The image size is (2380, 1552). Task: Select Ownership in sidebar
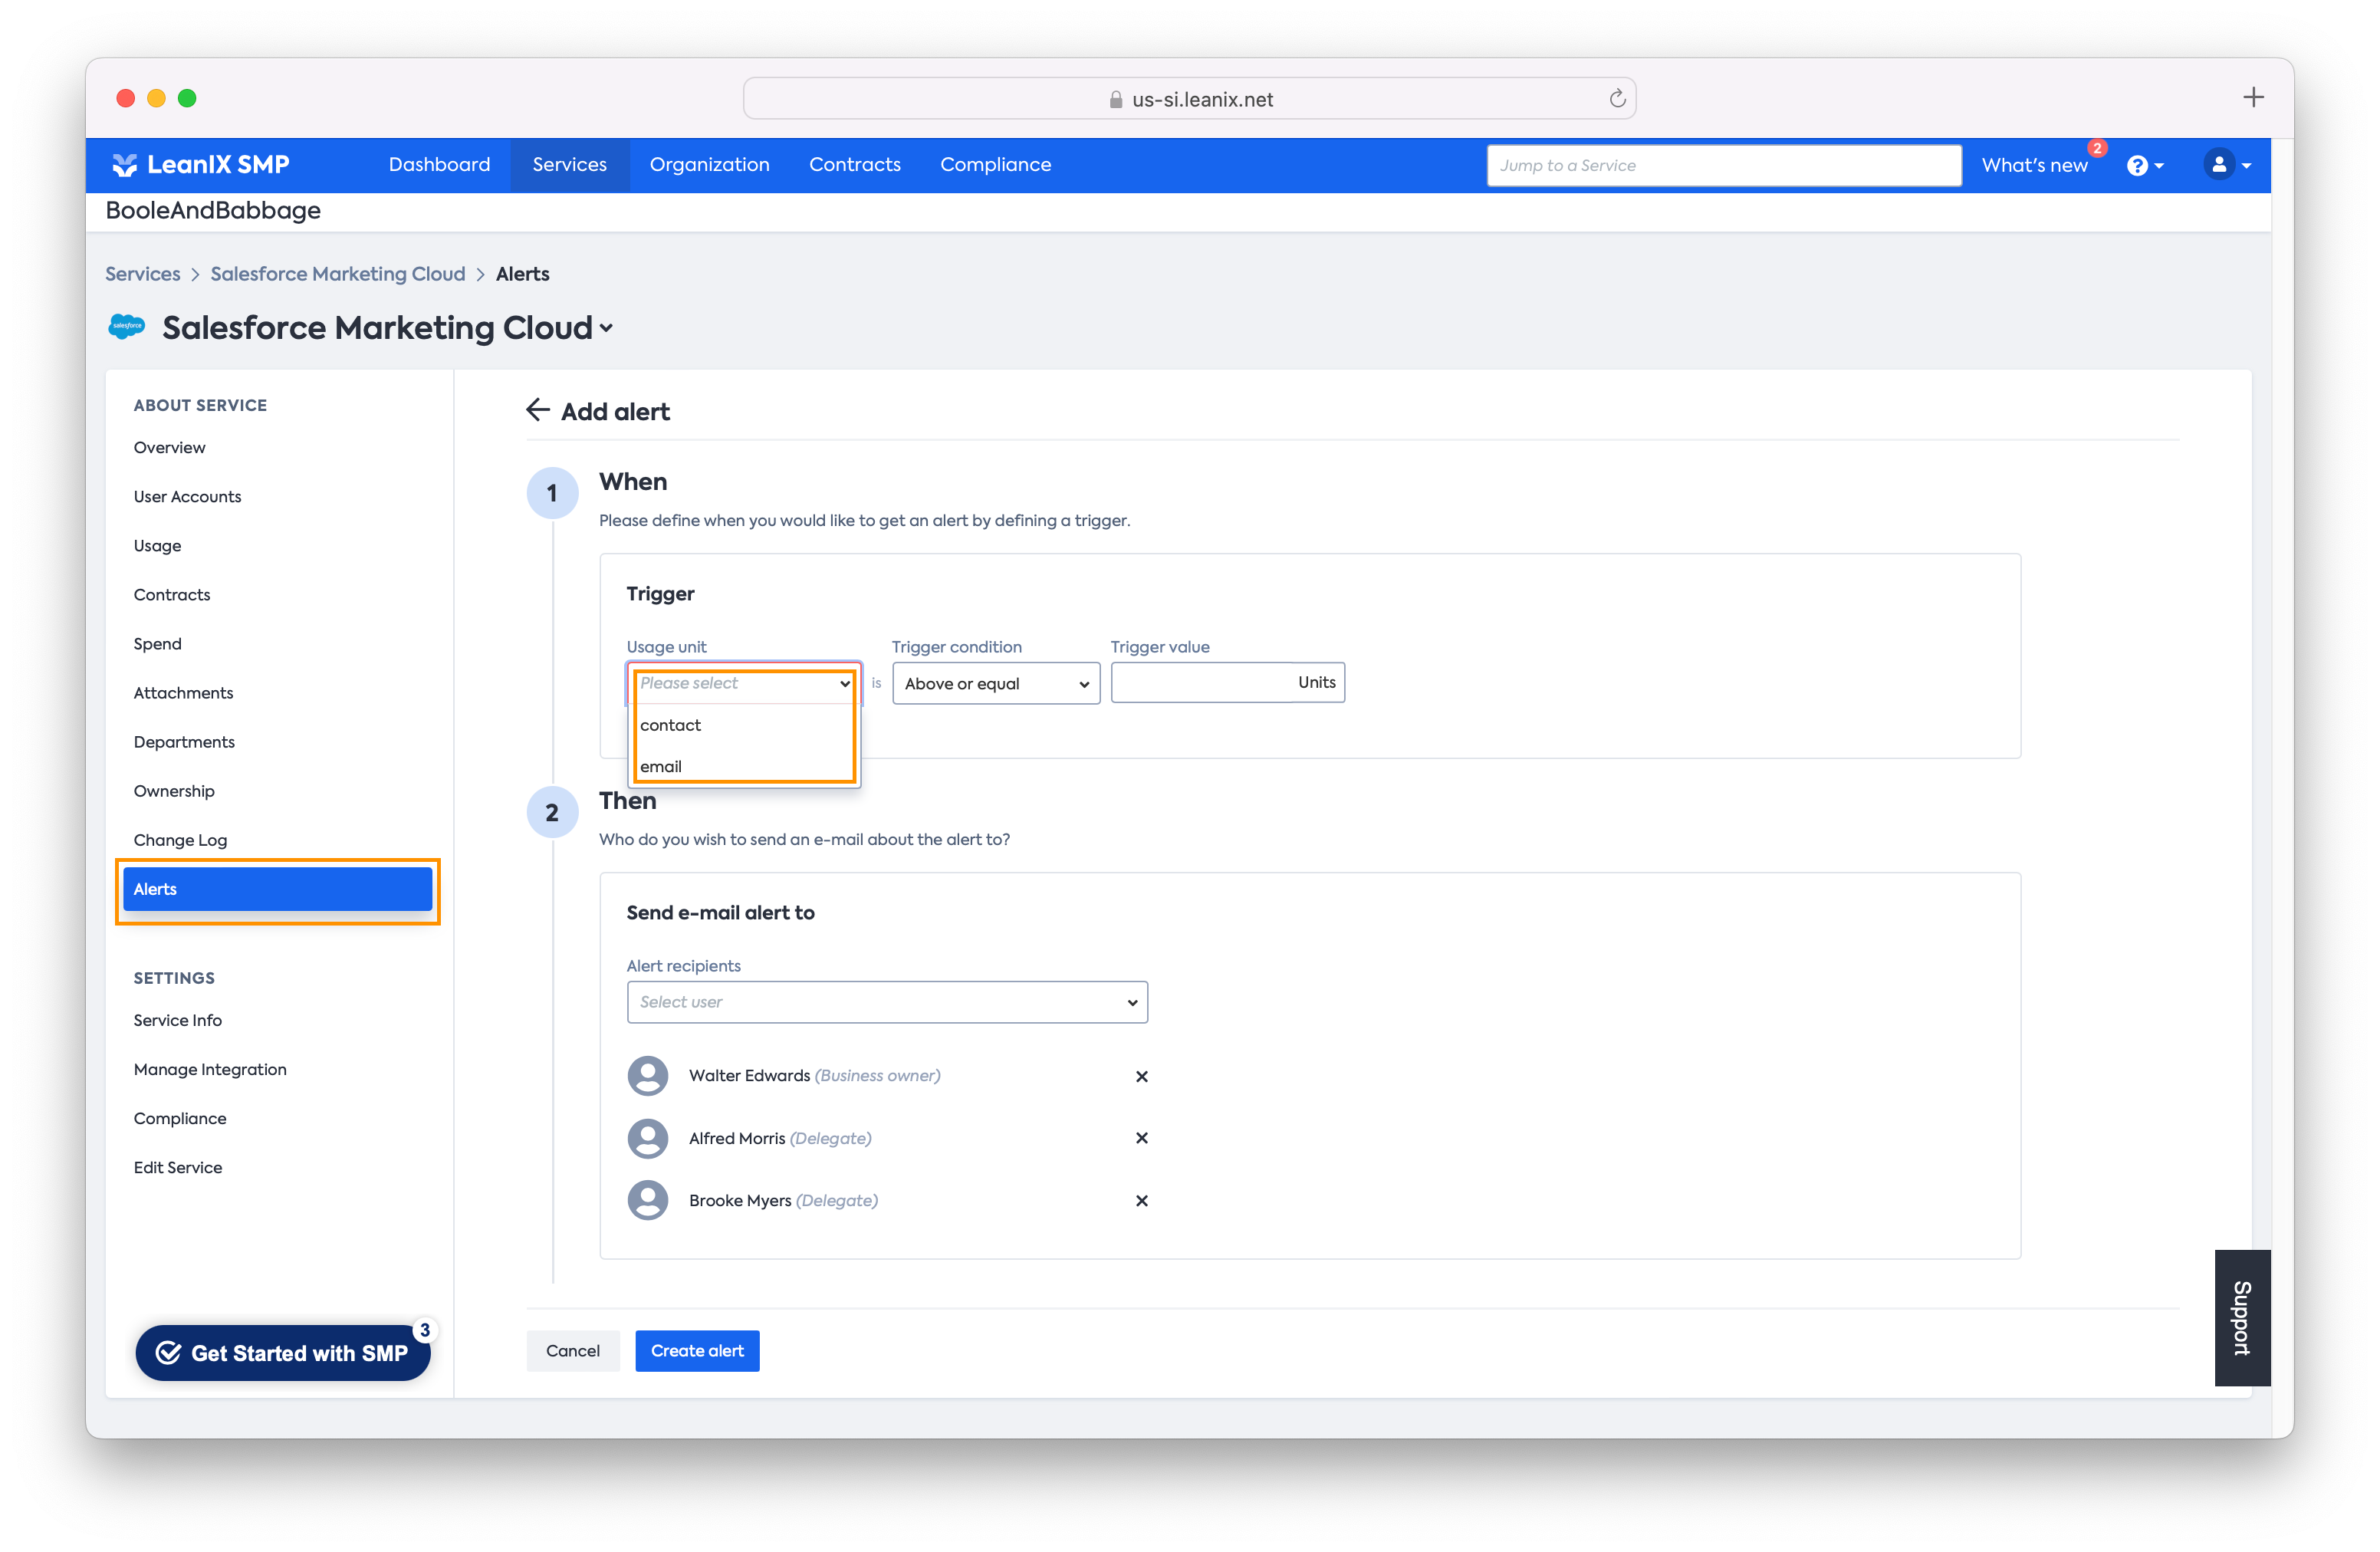(174, 790)
